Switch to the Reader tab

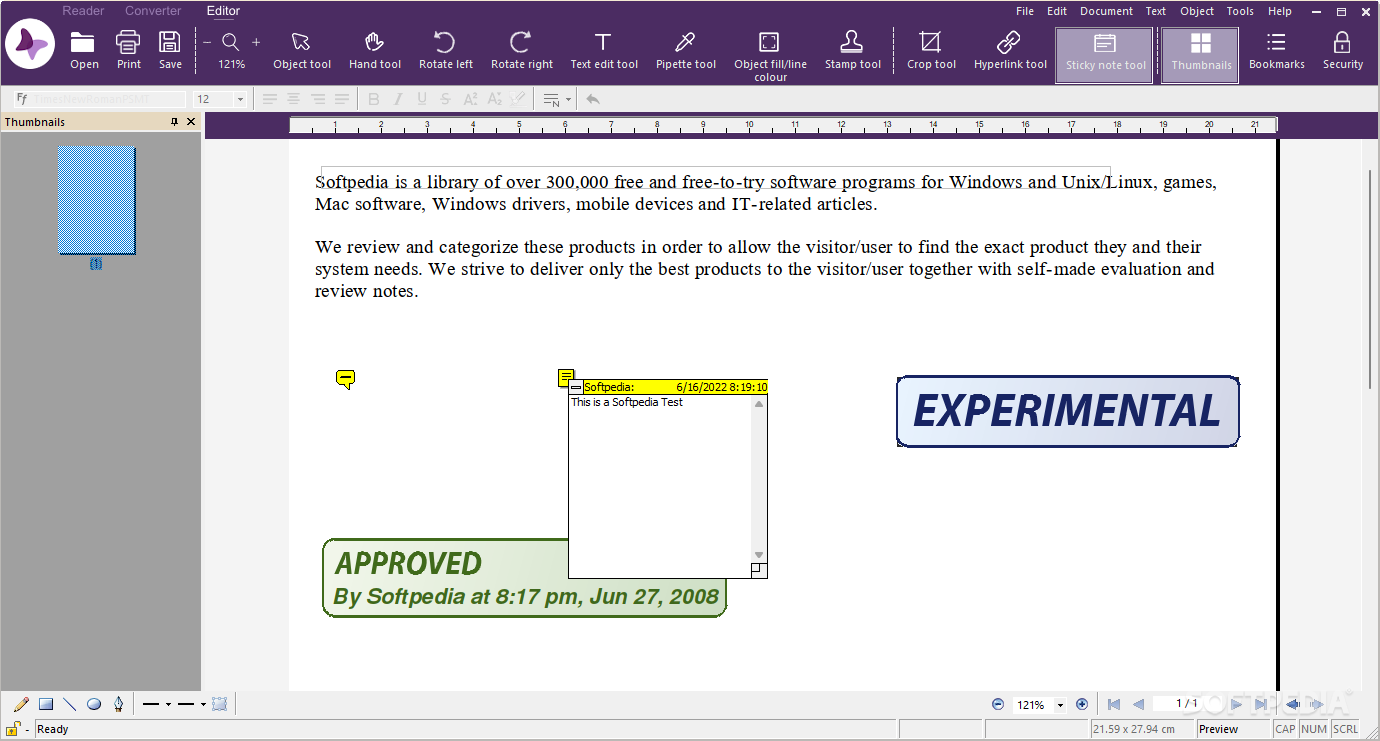coord(83,11)
